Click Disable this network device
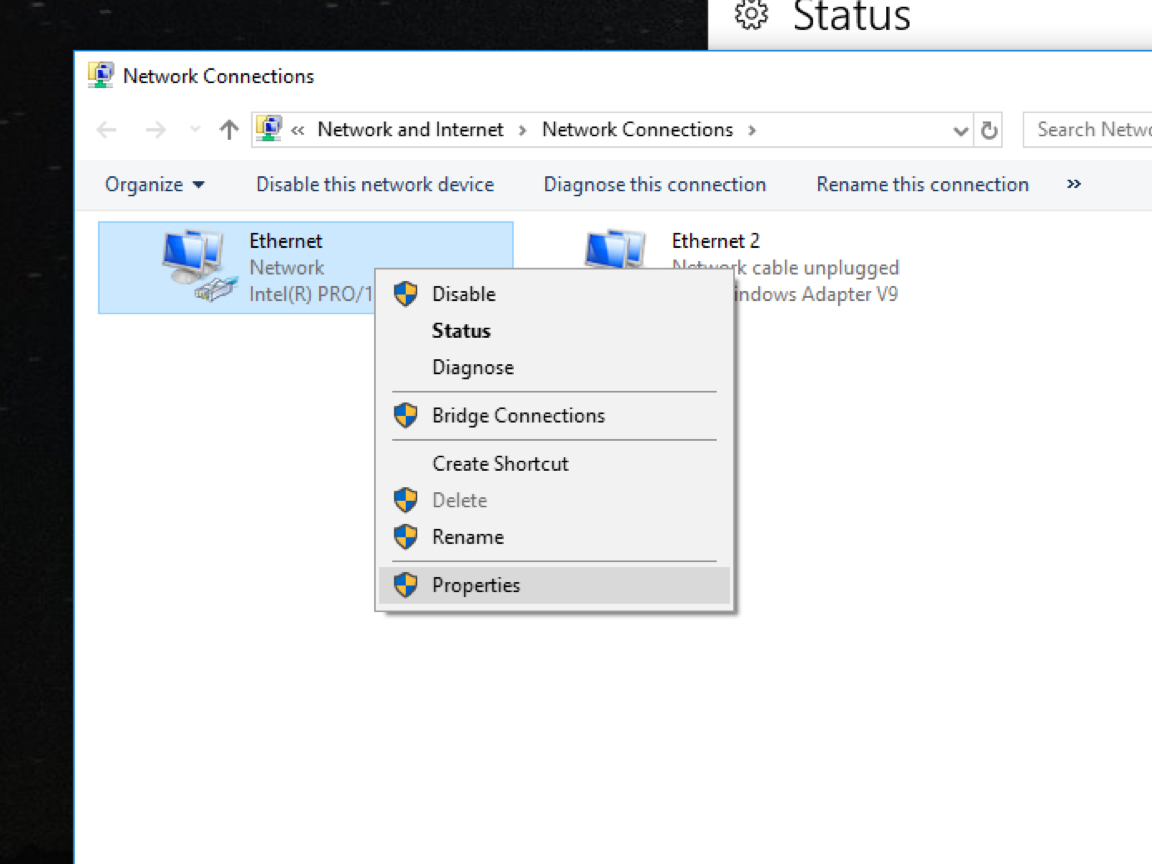 coord(375,184)
